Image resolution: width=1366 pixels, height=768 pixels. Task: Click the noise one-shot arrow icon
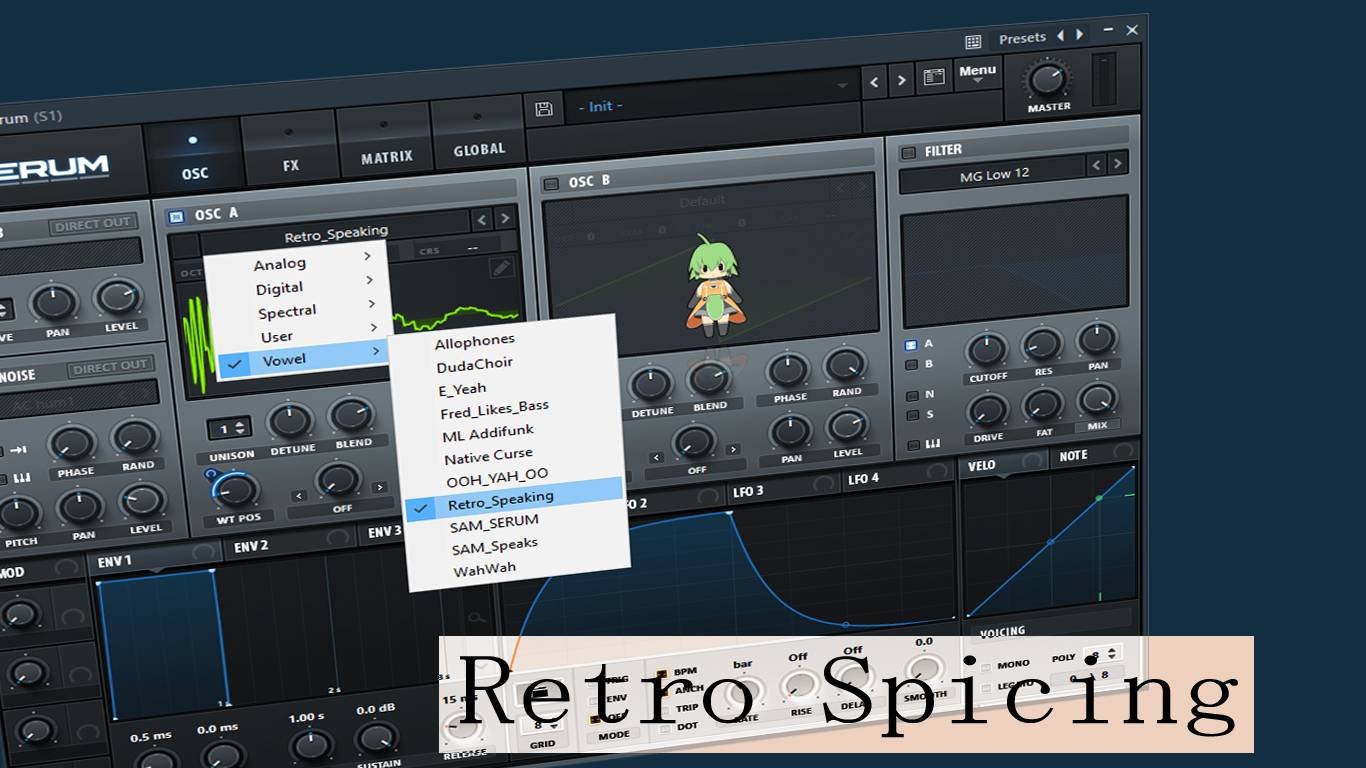pos(19,449)
